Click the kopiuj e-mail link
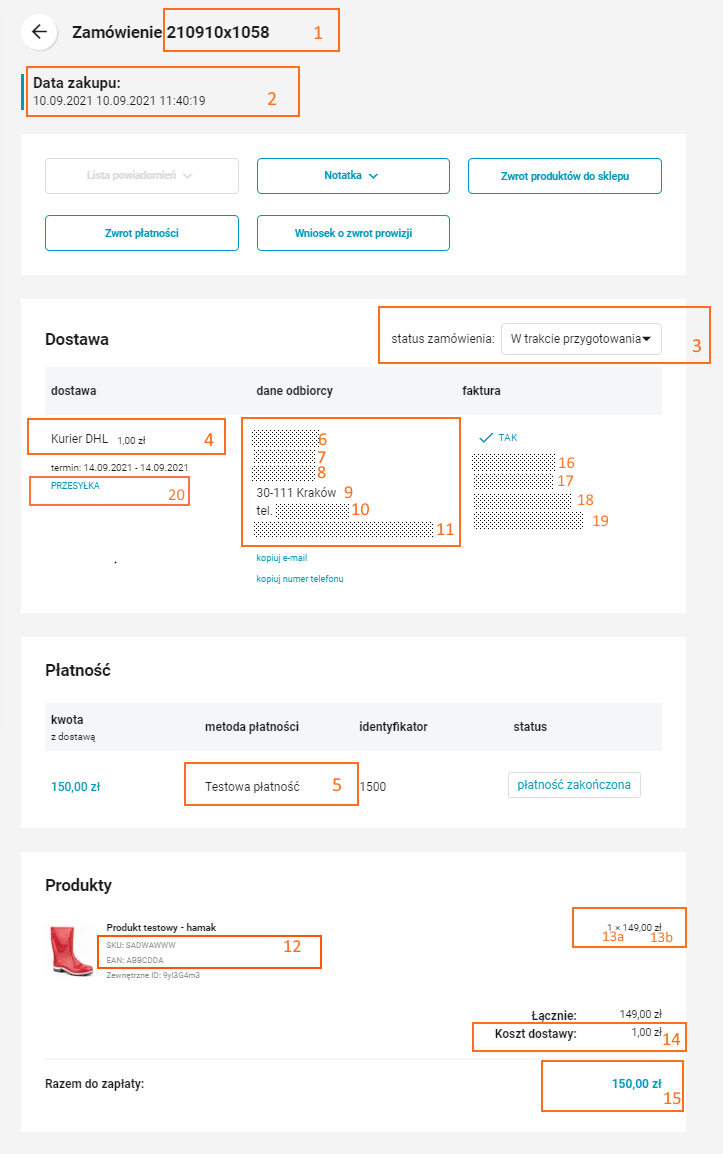Screen dimensions: 723x1154 coord(282,558)
